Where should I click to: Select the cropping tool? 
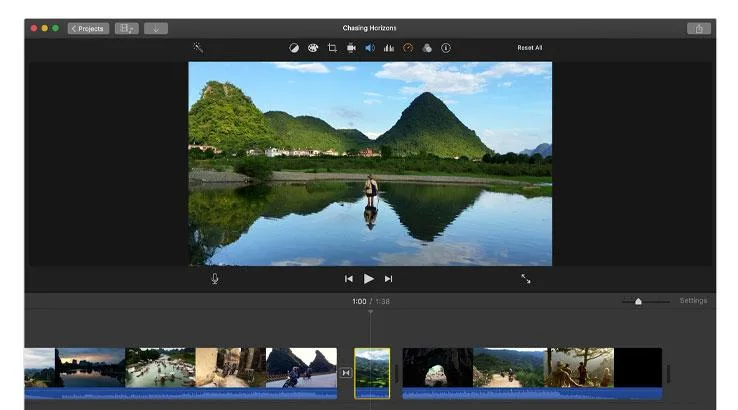tap(332, 47)
